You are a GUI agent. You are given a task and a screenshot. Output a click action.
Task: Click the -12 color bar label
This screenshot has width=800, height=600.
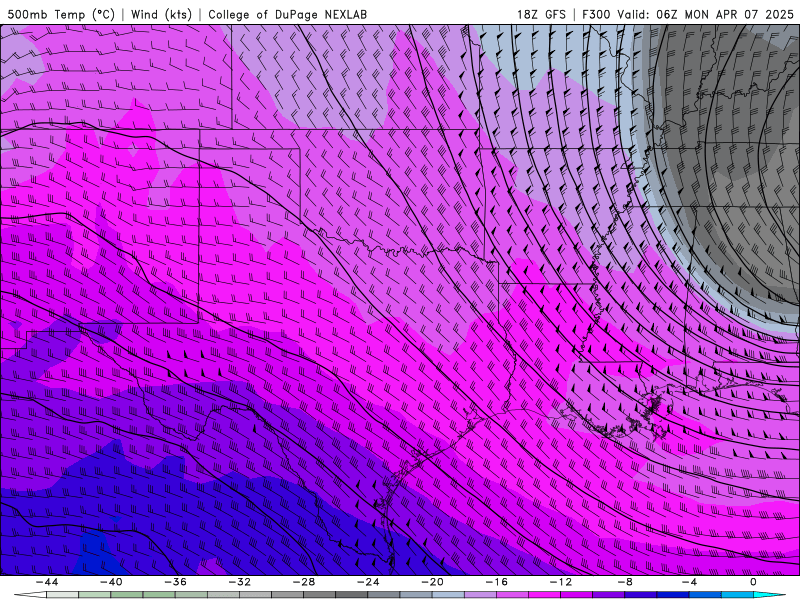point(561,582)
